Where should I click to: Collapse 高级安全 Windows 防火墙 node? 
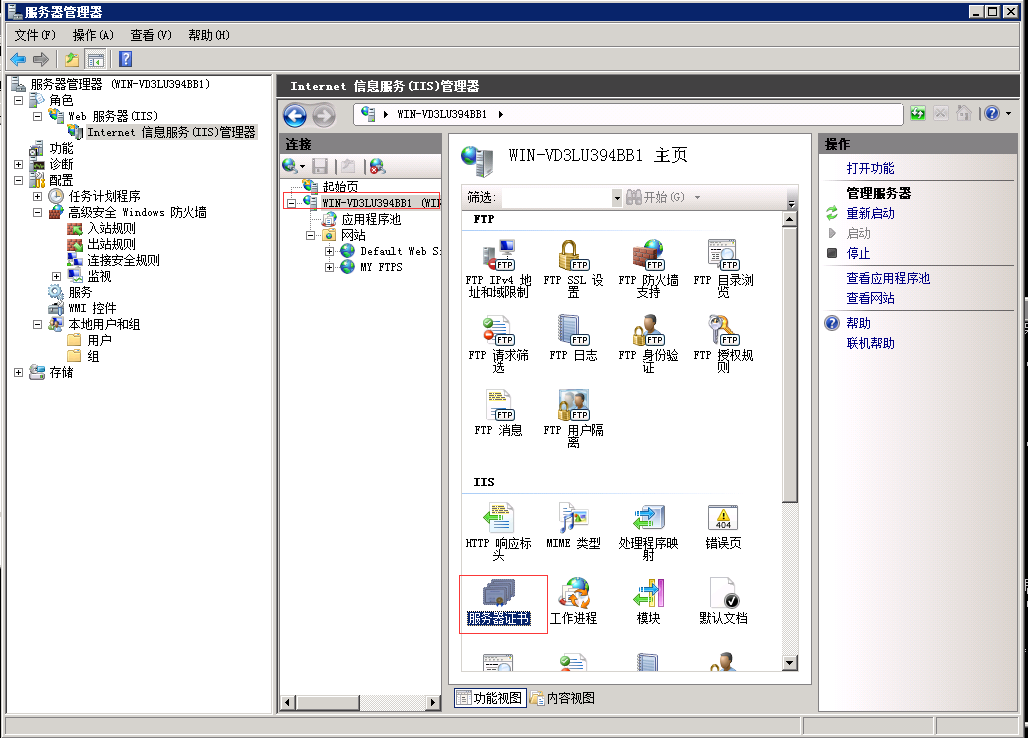[x=37, y=212]
